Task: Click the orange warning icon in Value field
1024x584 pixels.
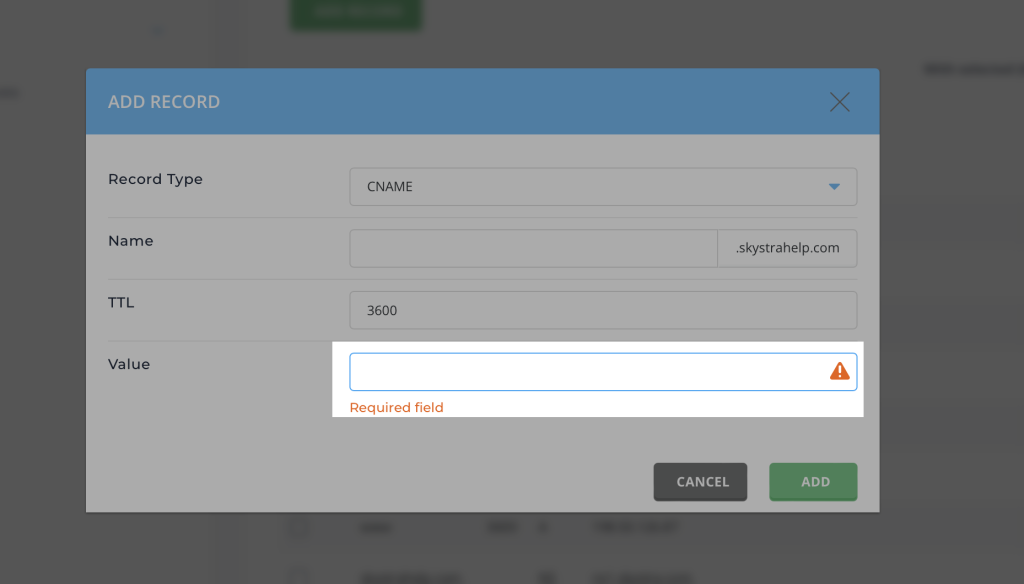Action: tap(839, 371)
